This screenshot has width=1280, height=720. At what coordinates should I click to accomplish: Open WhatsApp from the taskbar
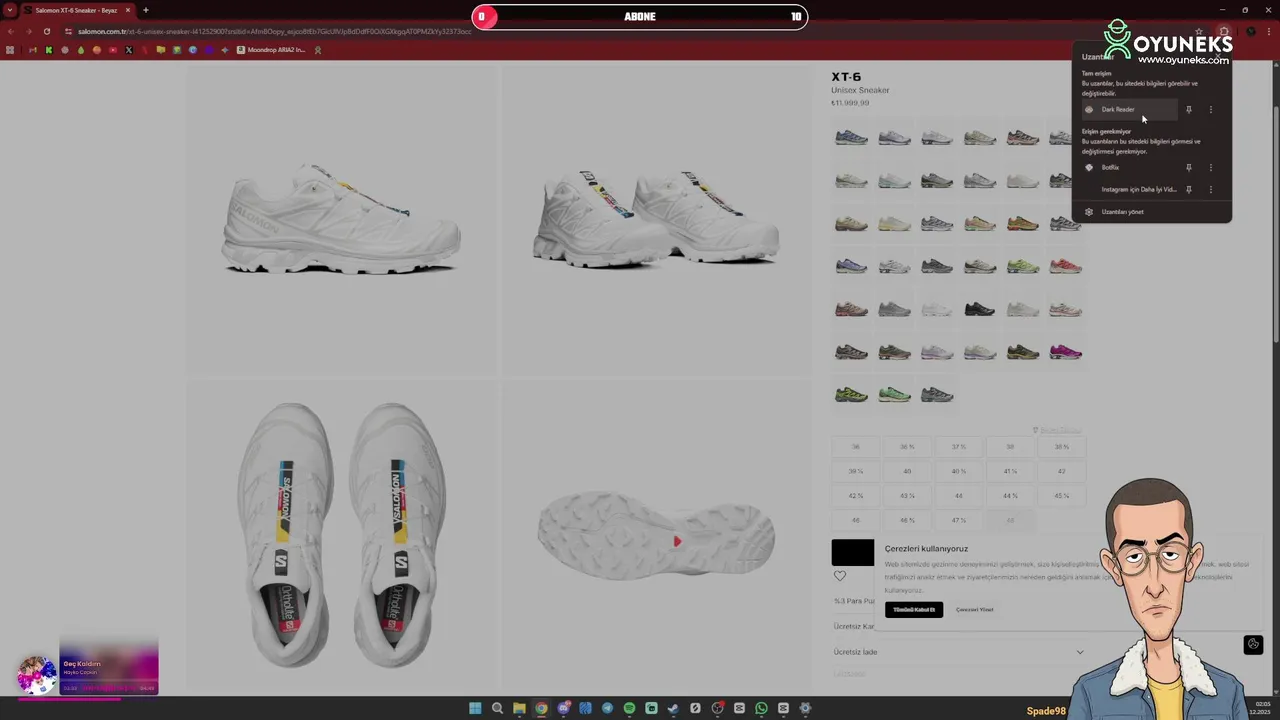coord(761,709)
